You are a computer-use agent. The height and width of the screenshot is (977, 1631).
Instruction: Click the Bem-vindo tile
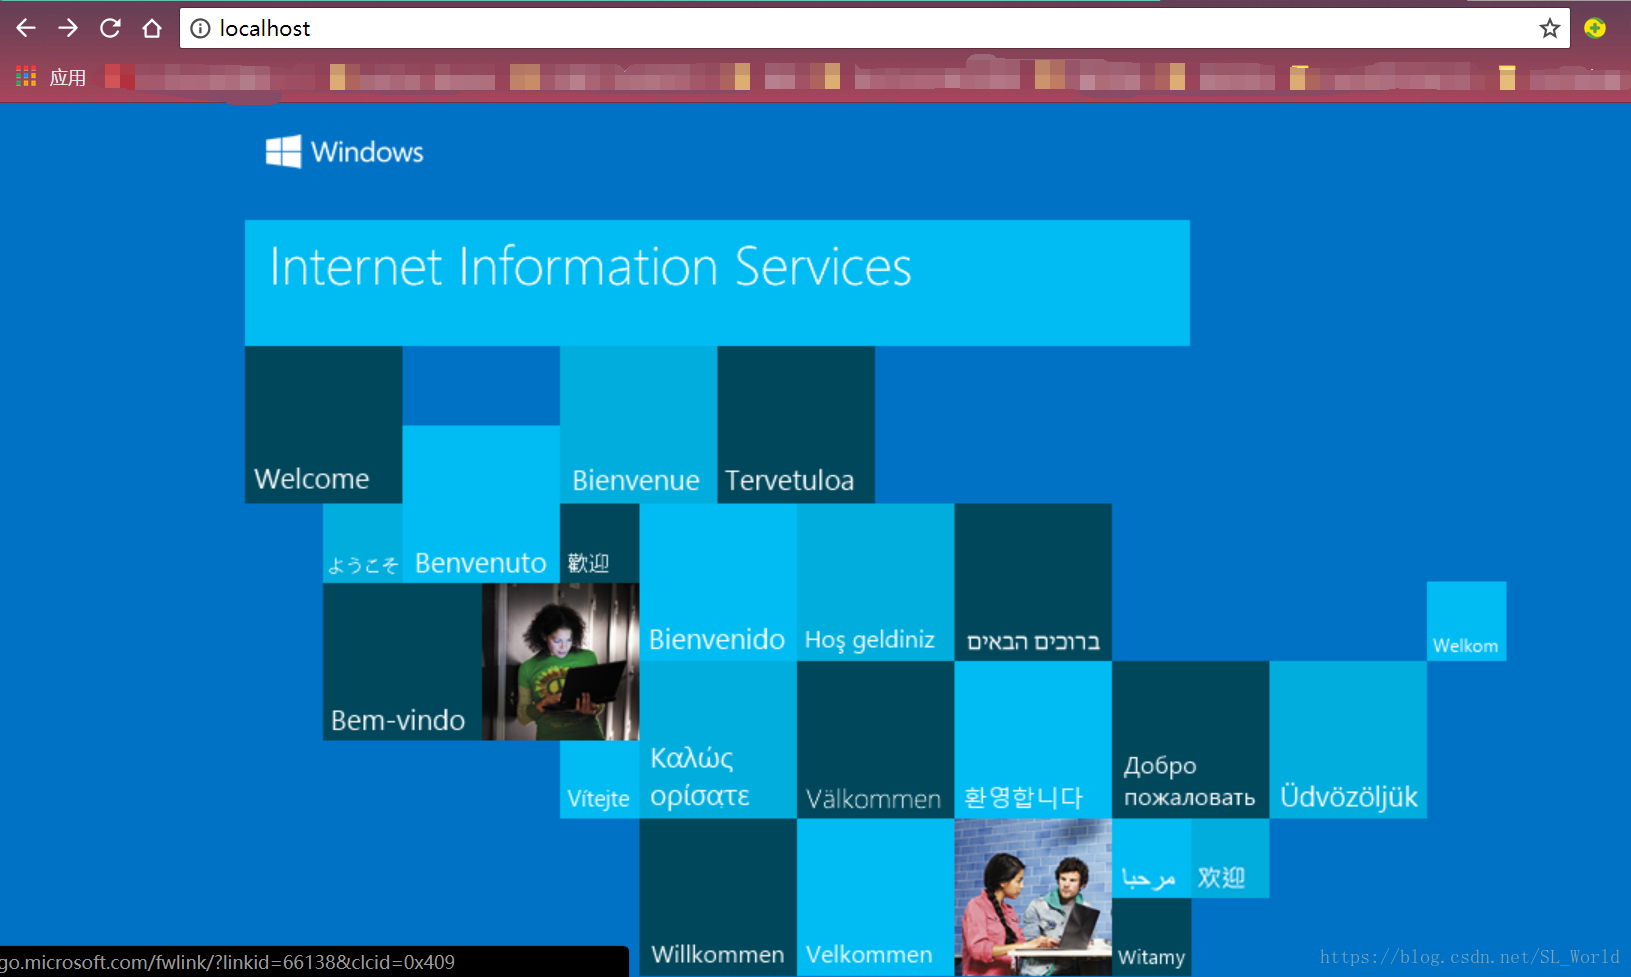pyautogui.click(x=402, y=661)
